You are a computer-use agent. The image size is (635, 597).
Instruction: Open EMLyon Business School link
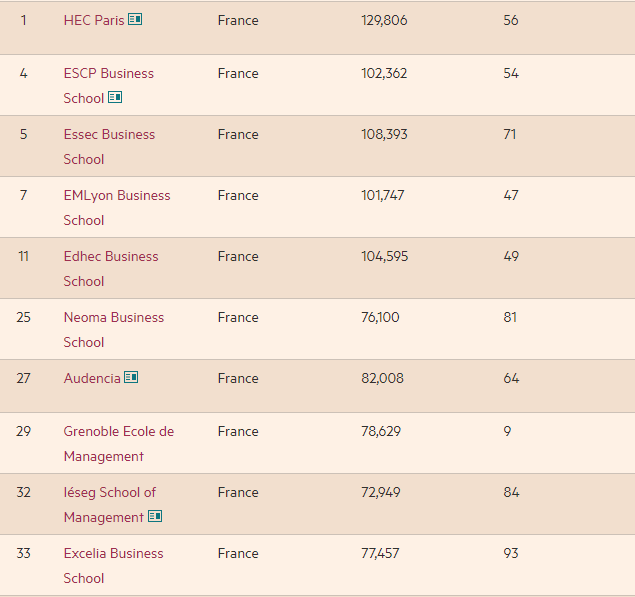(x=117, y=208)
